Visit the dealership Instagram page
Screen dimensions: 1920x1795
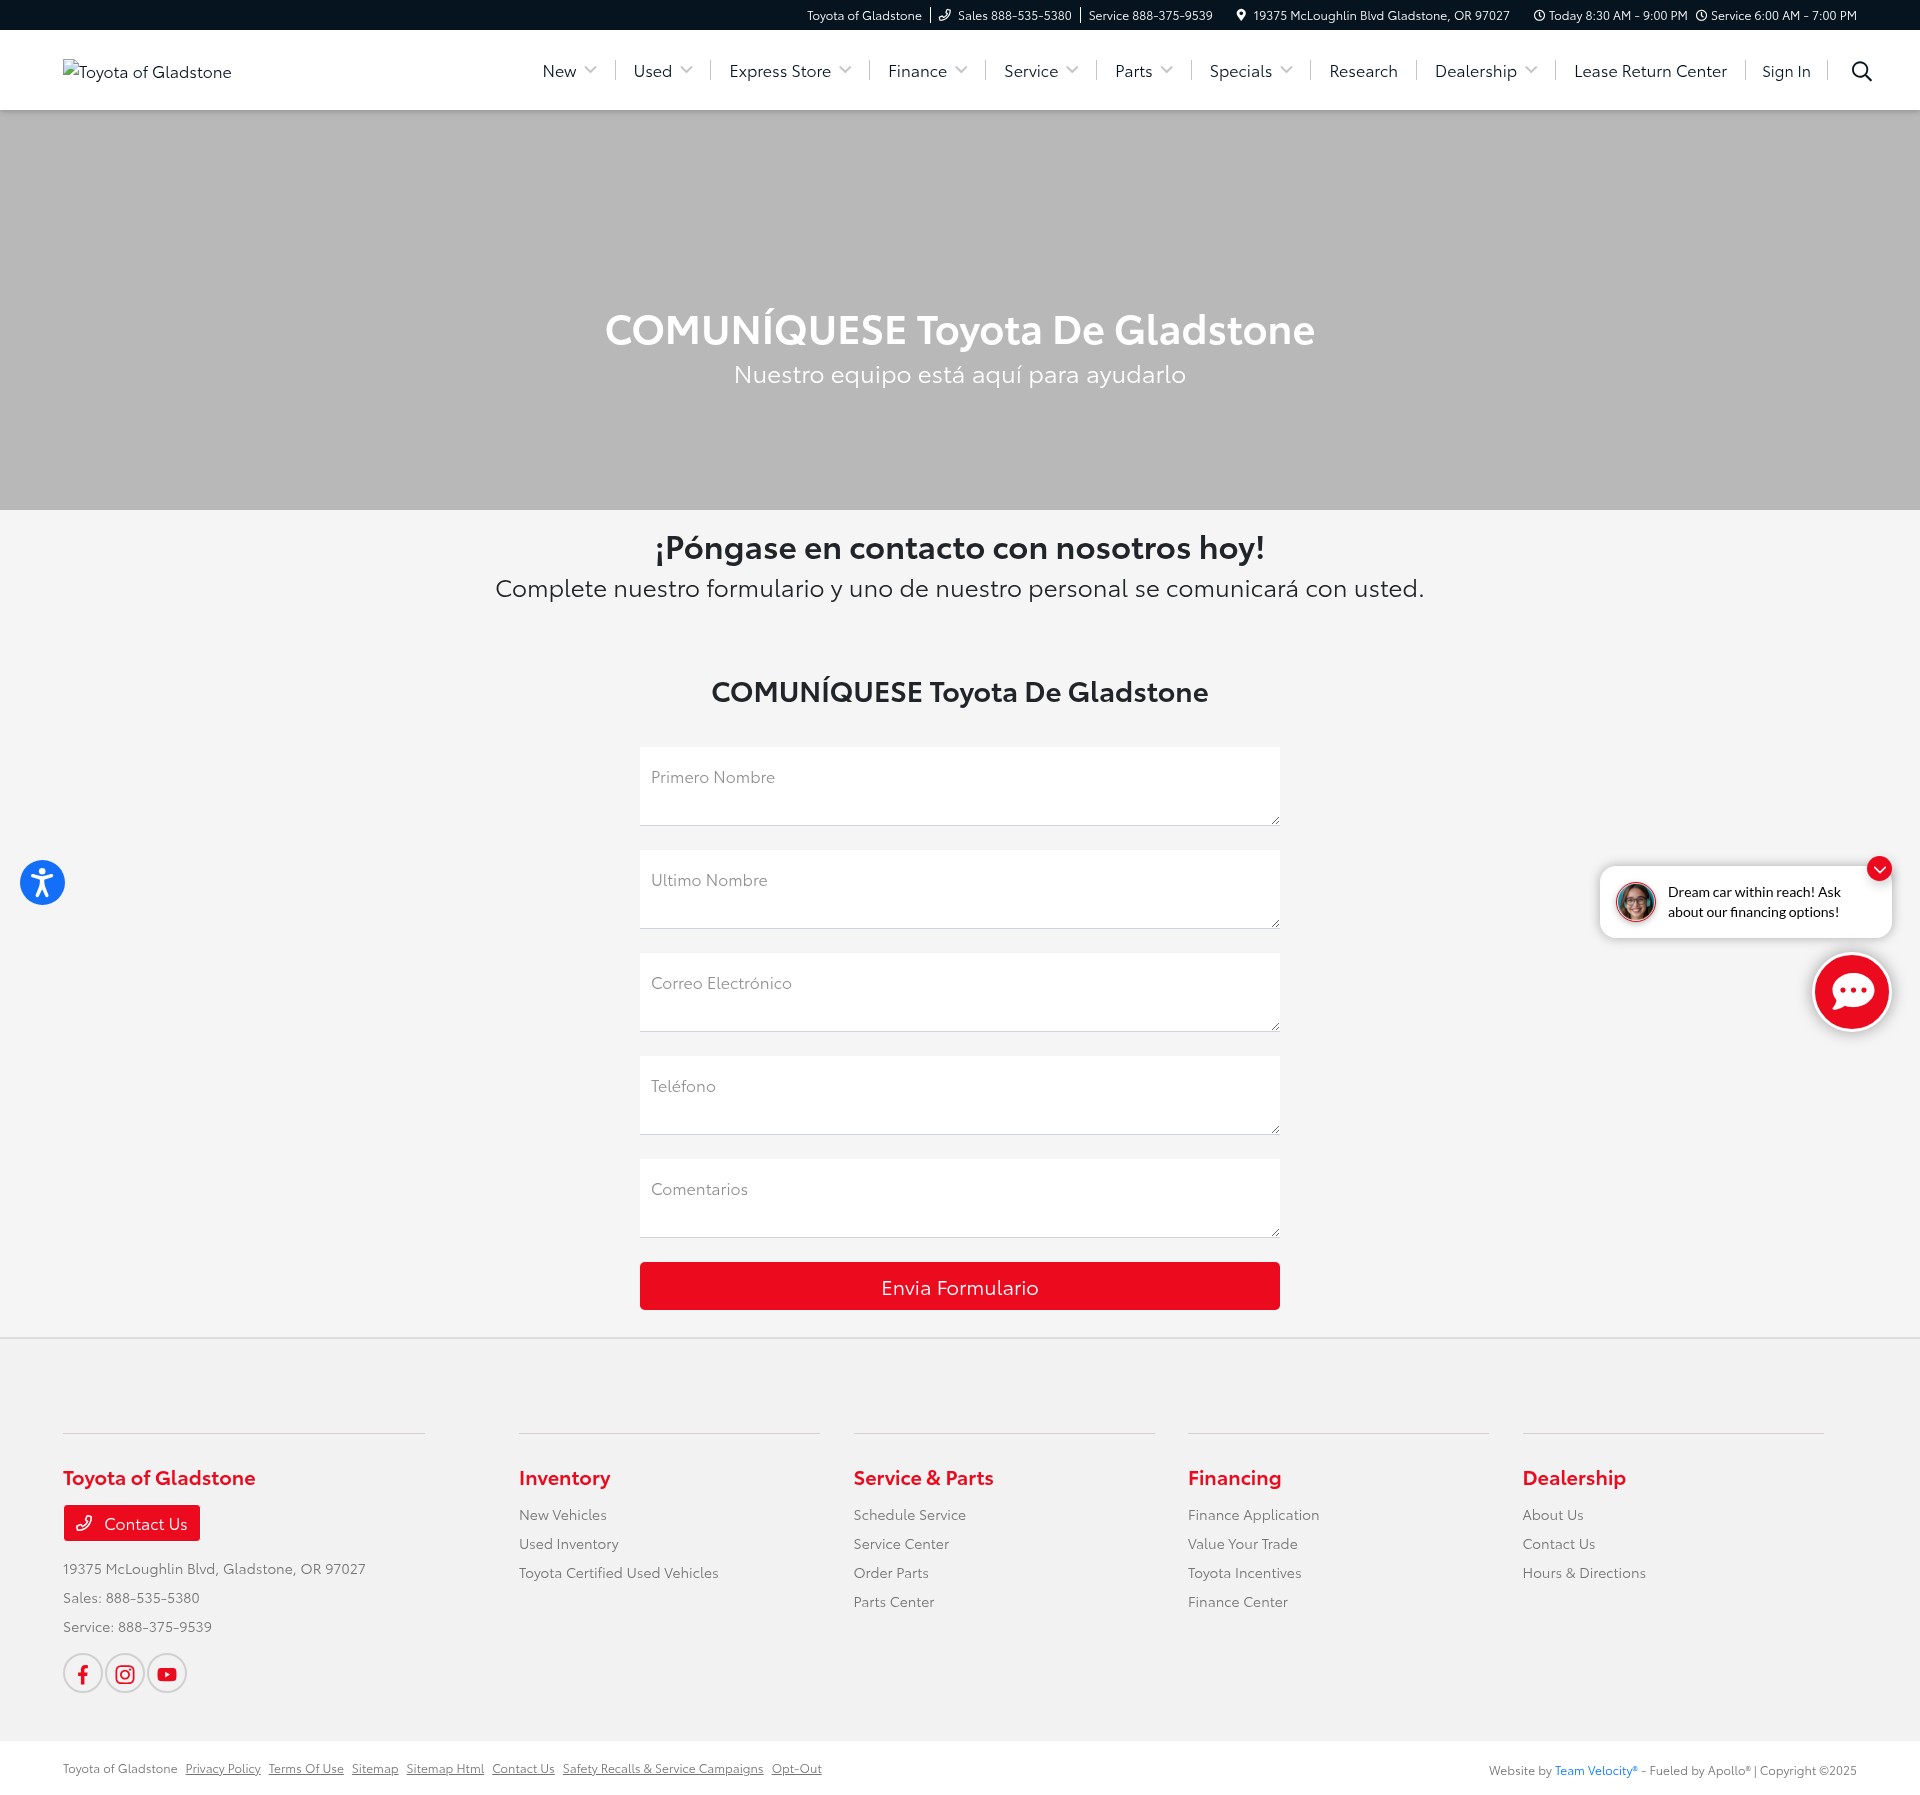point(125,1673)
